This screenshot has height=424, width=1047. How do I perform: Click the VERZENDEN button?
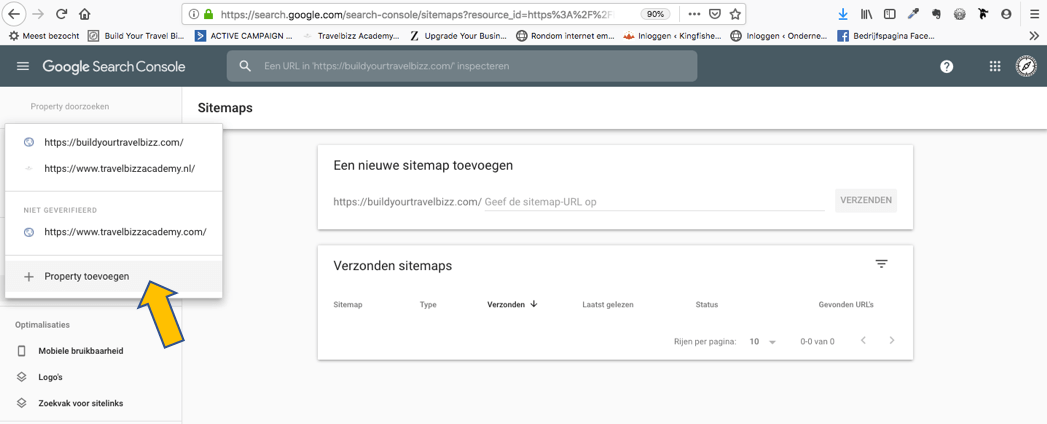point(865,200)
